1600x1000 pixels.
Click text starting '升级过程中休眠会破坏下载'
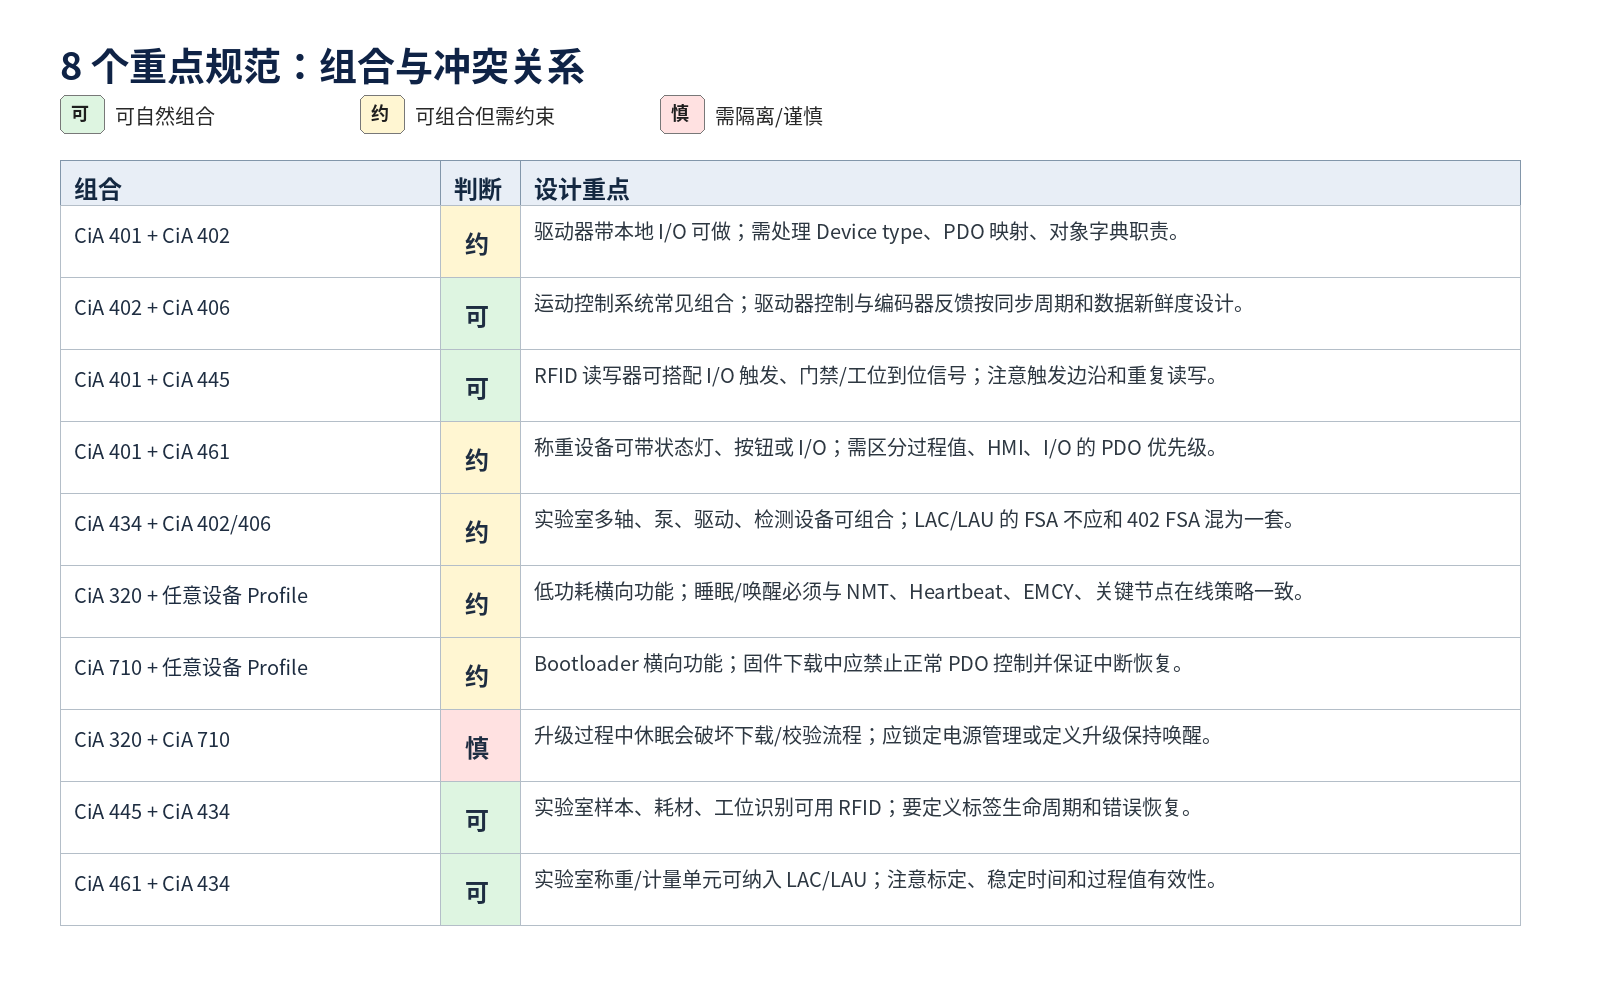tap(875, 736)
